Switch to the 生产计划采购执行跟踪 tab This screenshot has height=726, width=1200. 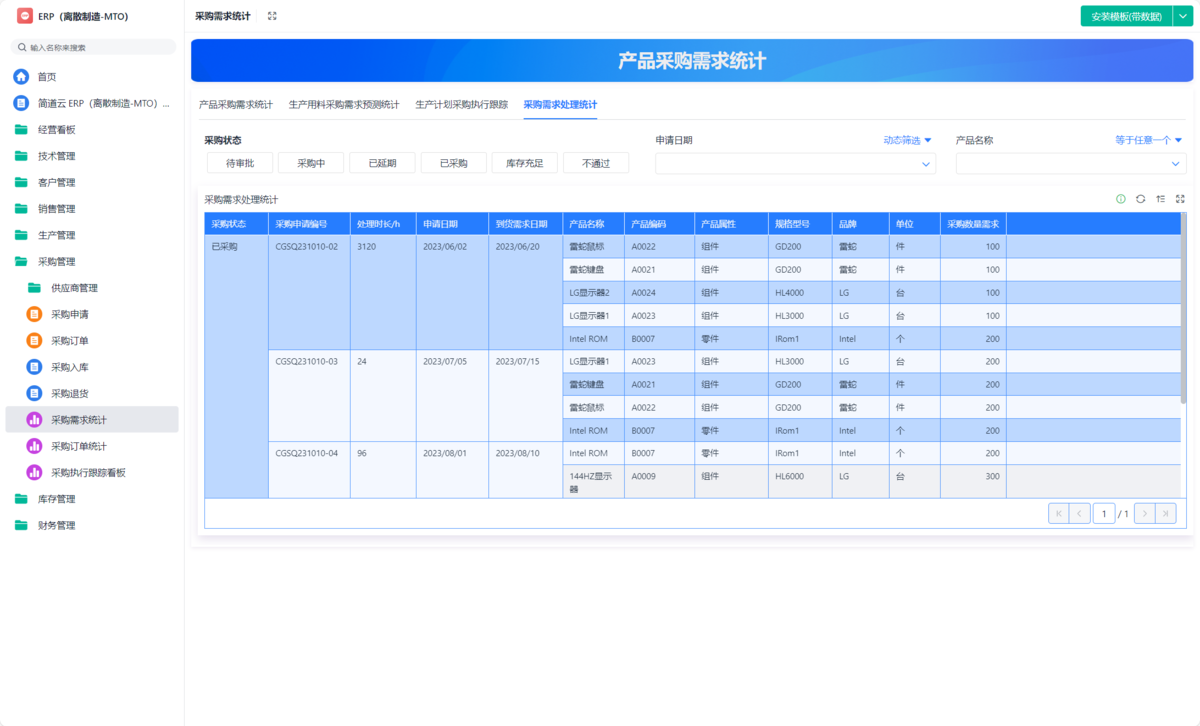point(461,105)
